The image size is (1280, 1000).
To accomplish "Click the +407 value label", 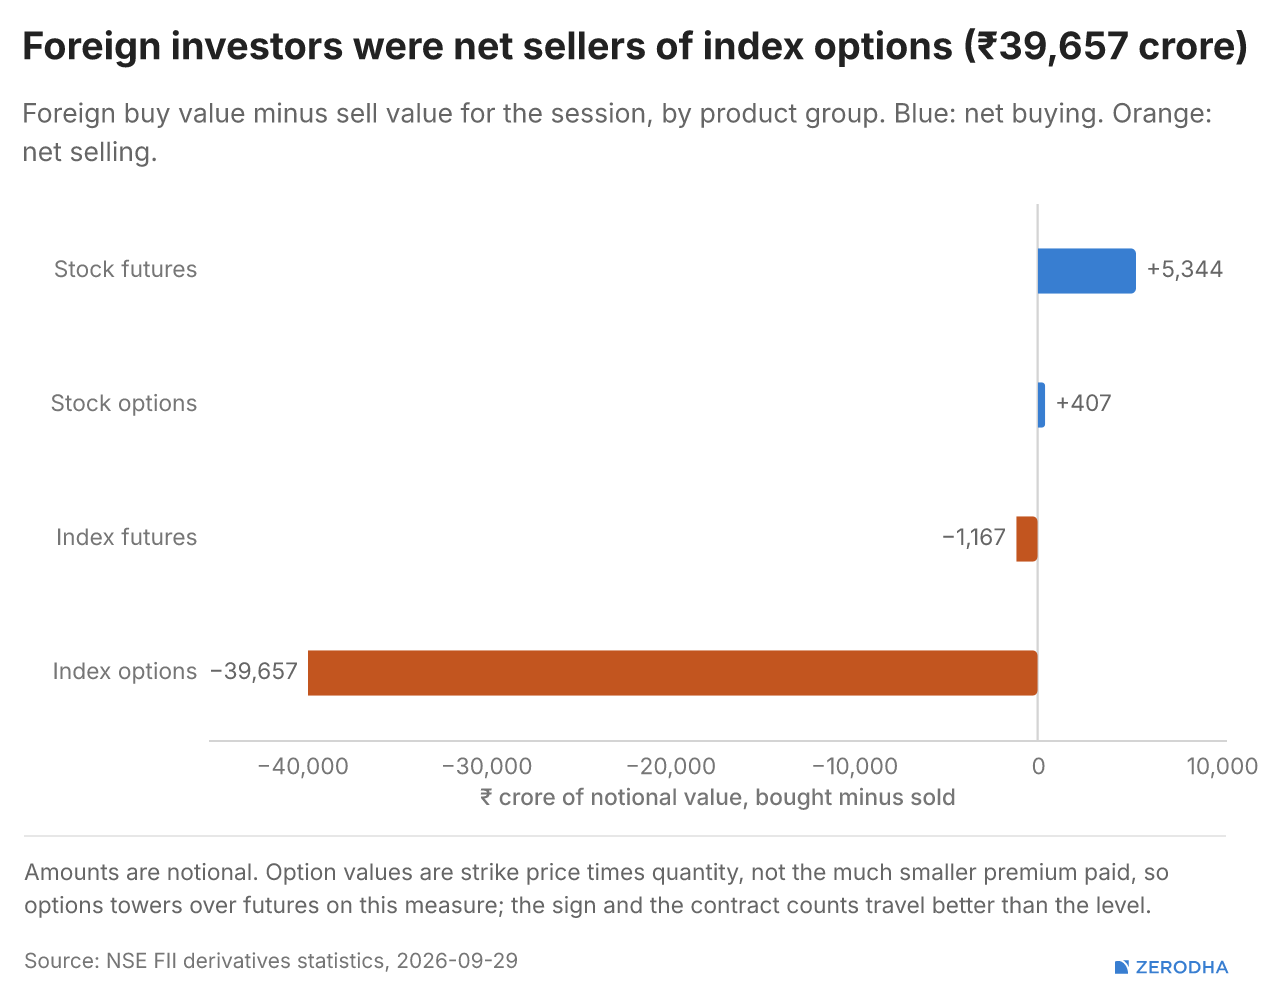I will 1084,404.
